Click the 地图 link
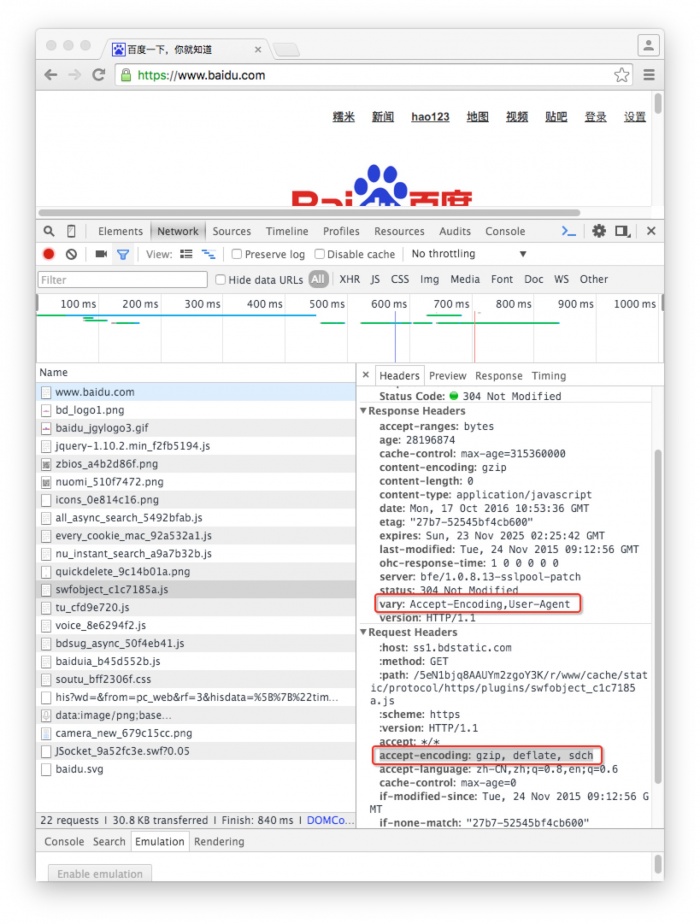 [477, 117]
